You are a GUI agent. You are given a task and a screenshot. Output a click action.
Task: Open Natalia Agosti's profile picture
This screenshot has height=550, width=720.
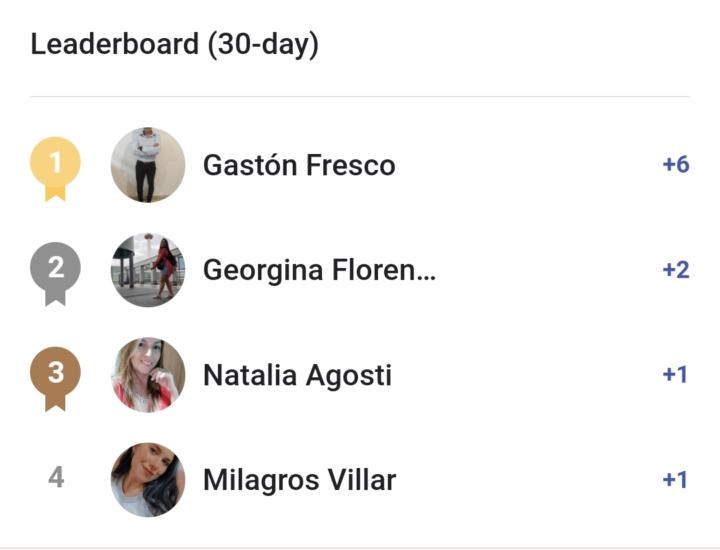tap(148, 375)
